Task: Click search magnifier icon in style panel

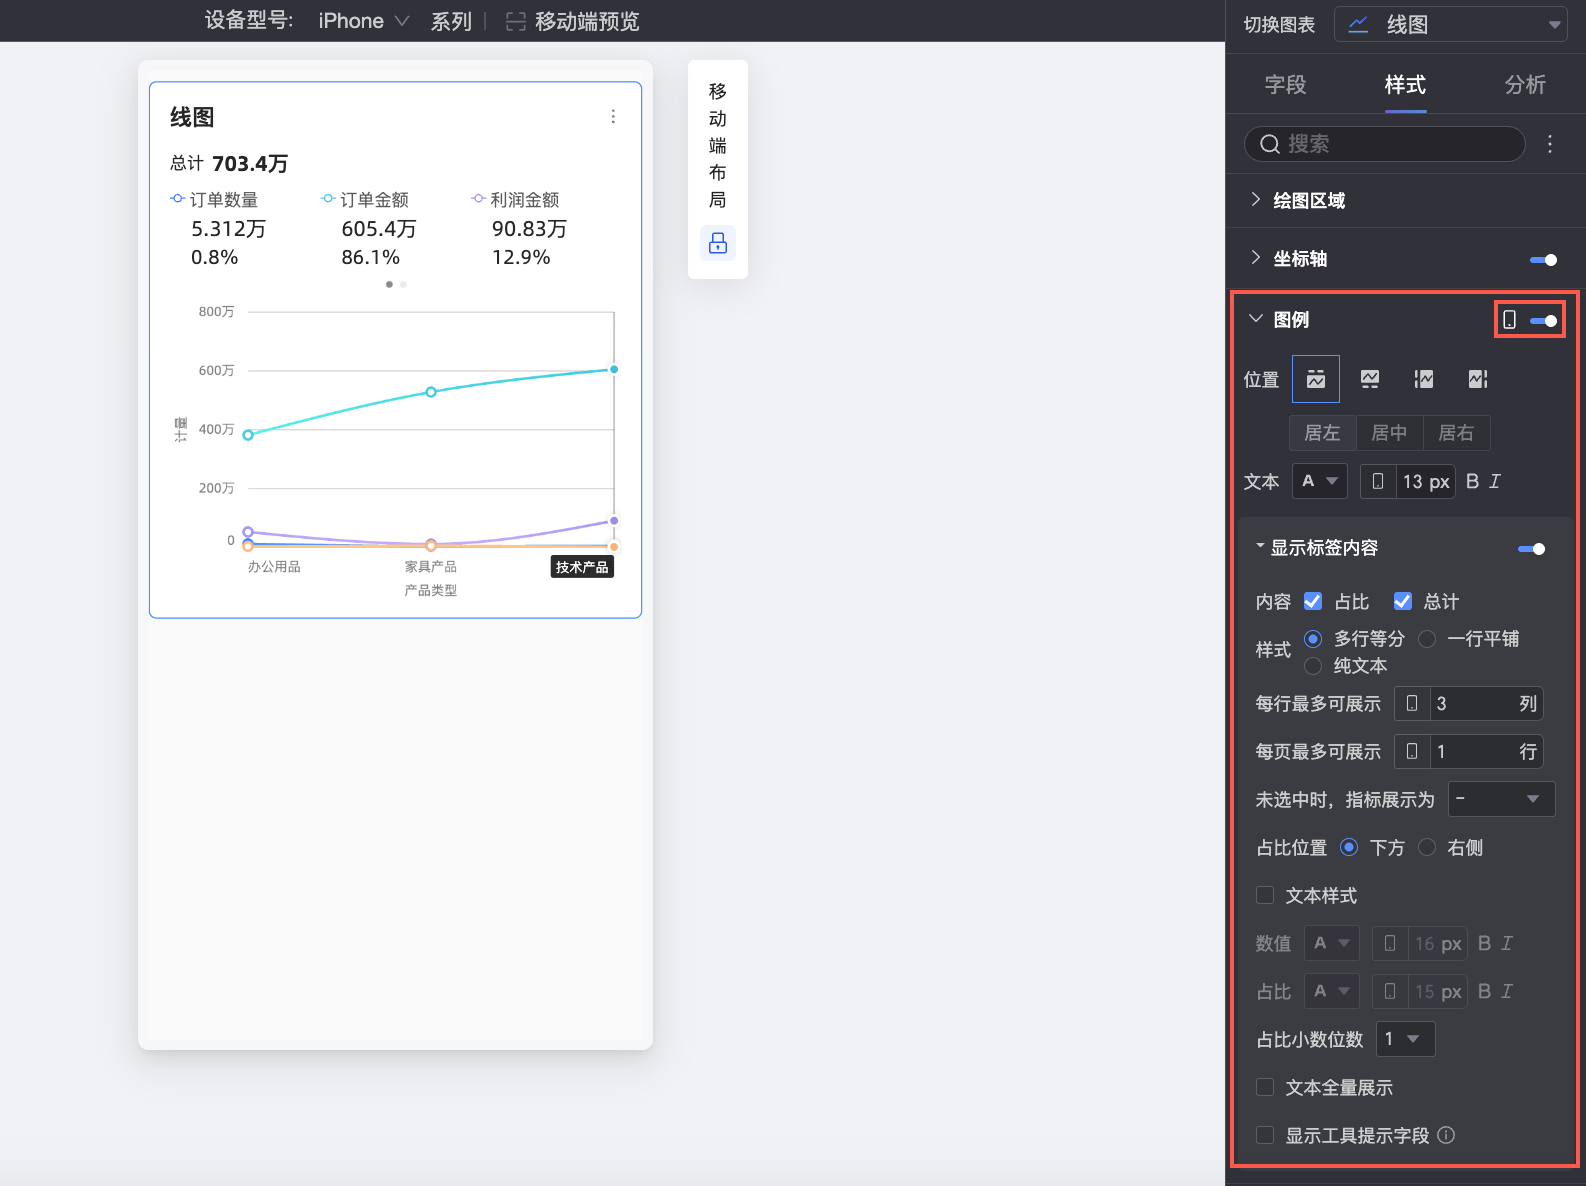Action: [x=1270, y=144]
